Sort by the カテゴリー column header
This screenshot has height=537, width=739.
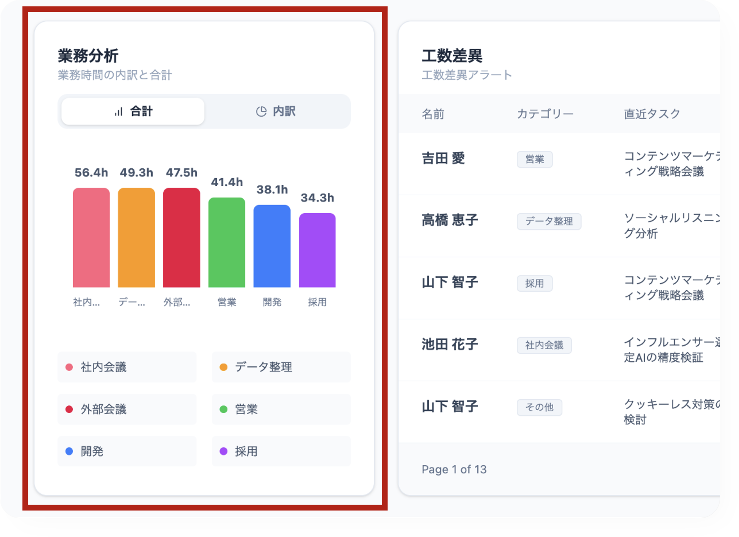[x=545, y=114]
